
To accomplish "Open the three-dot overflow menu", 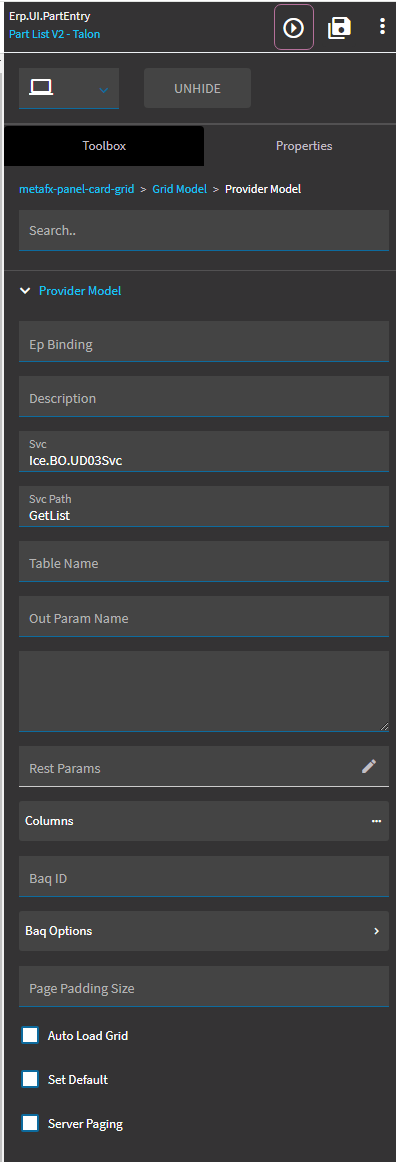I will point(382,27).
